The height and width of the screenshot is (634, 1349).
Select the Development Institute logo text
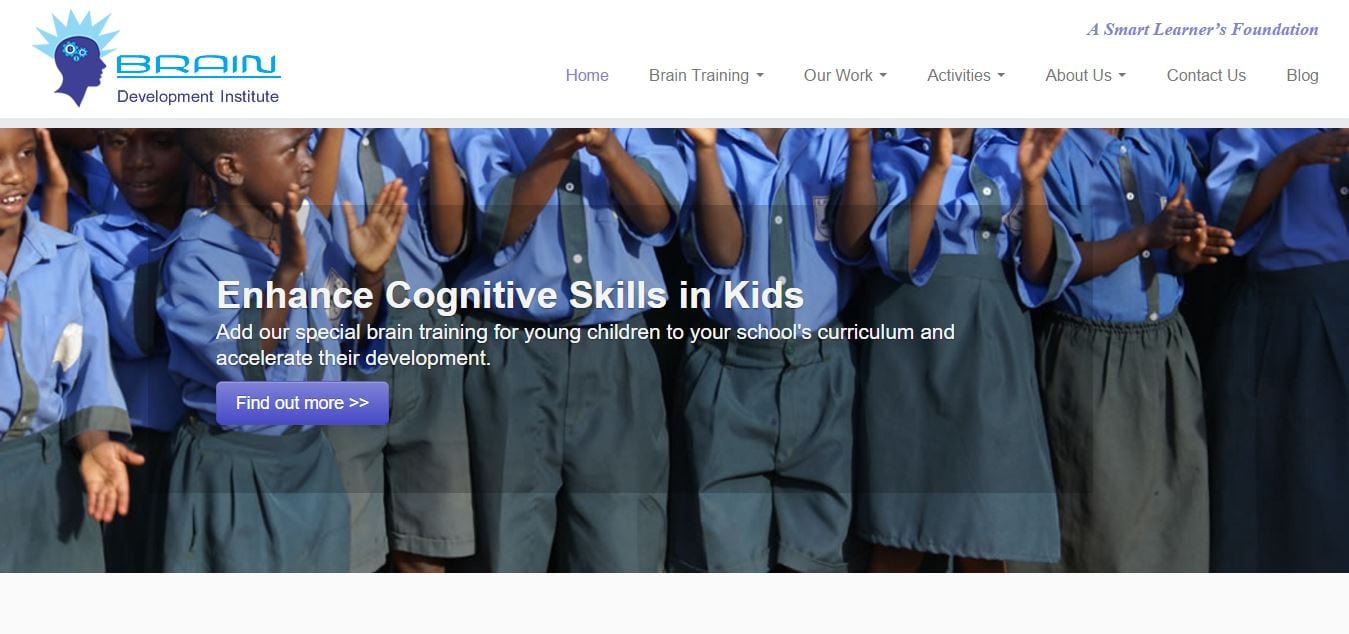pos(198,96)
